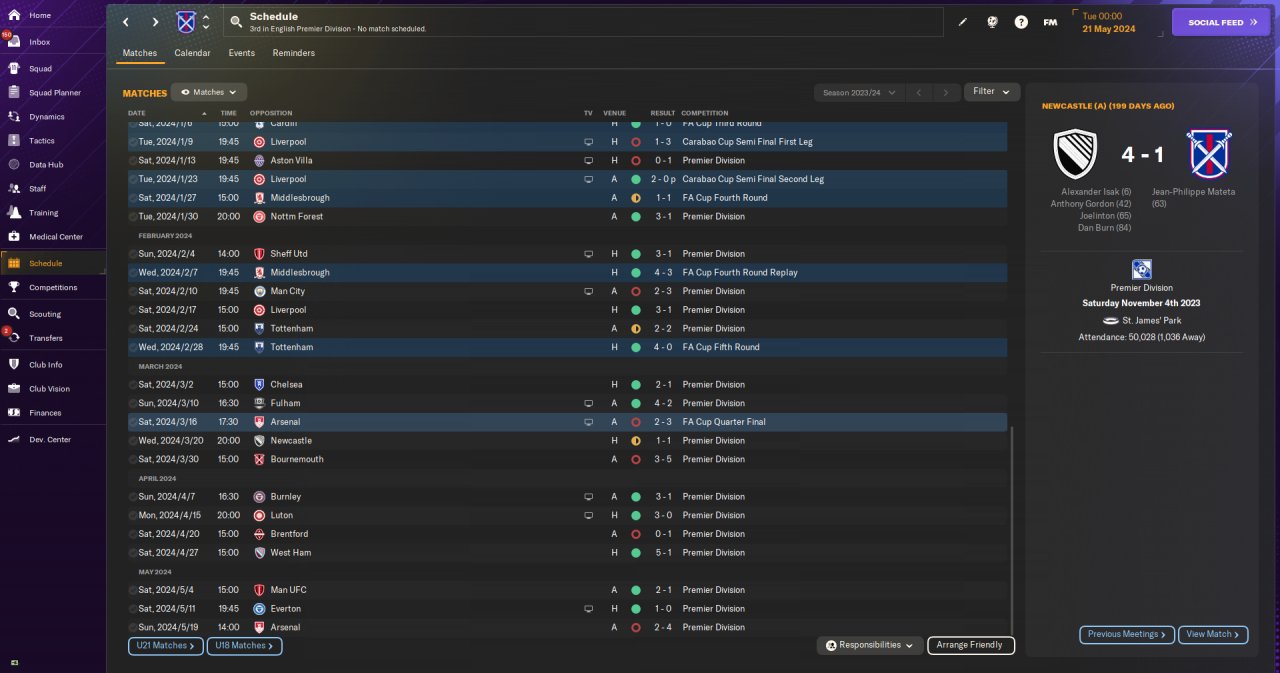Click the match list scrollbar

coord(1012,530)
